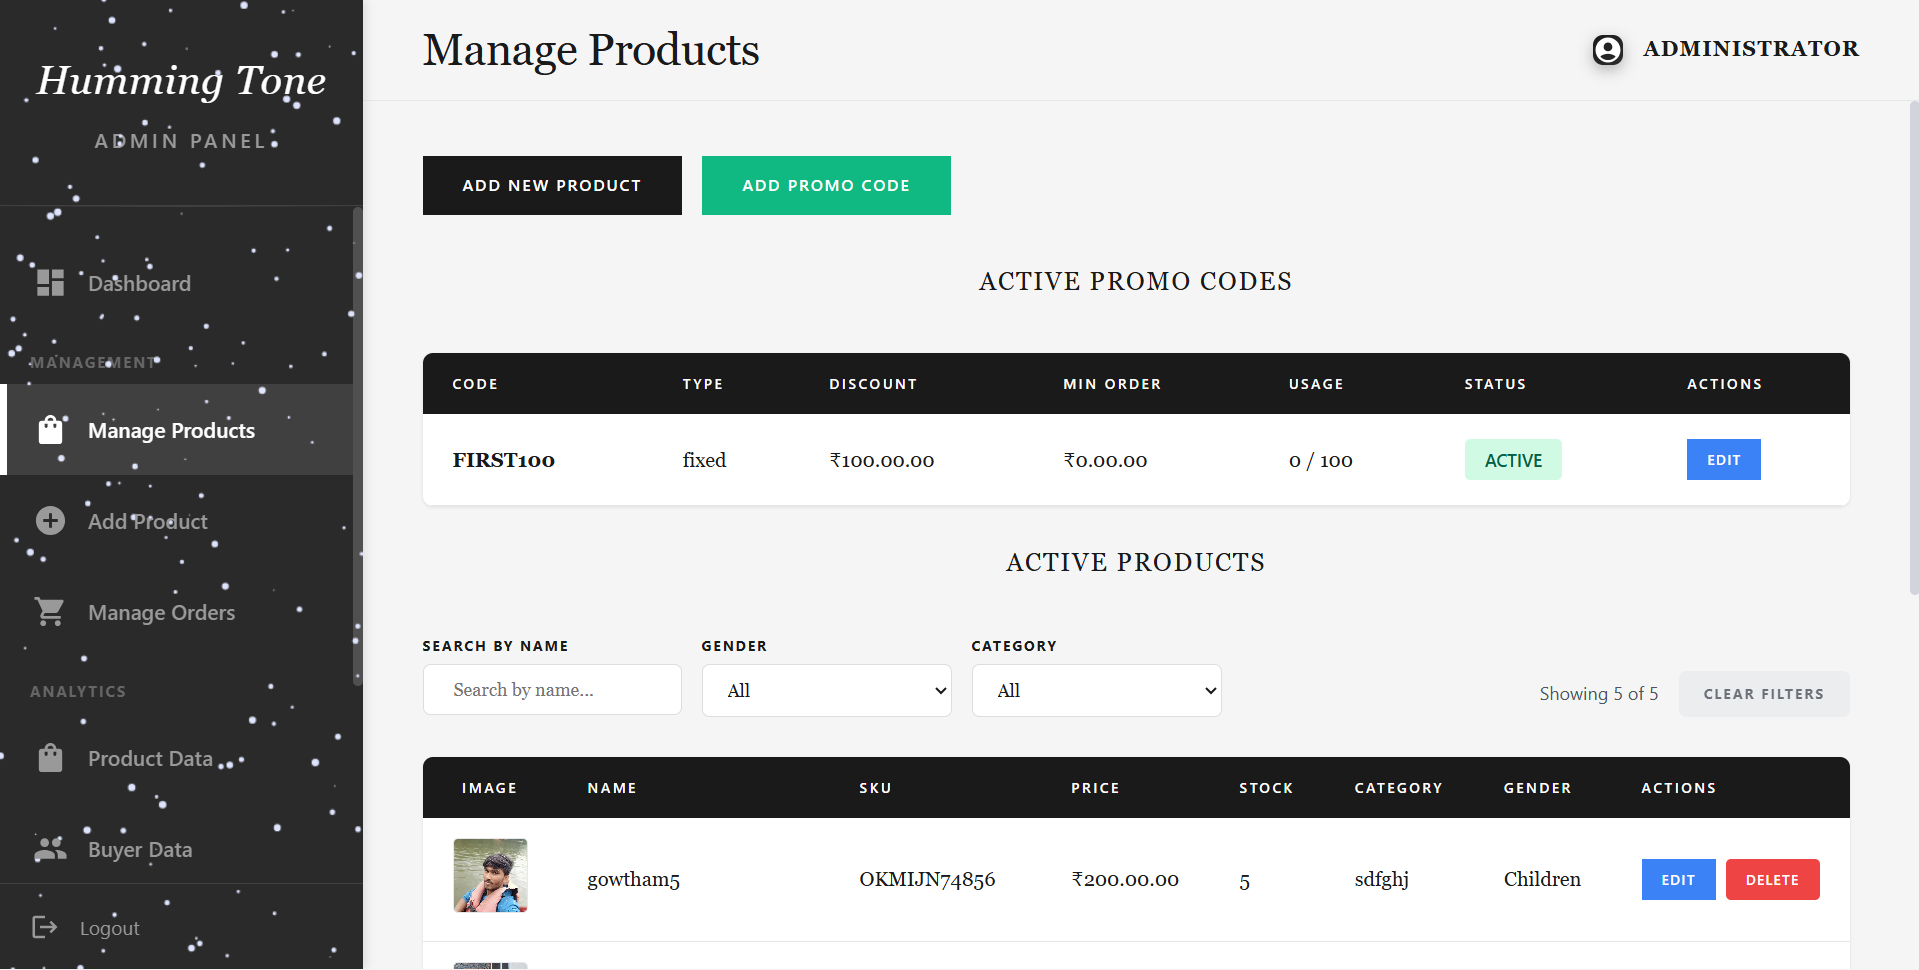Click the administrator profile avatar icon

[1607, 49]
